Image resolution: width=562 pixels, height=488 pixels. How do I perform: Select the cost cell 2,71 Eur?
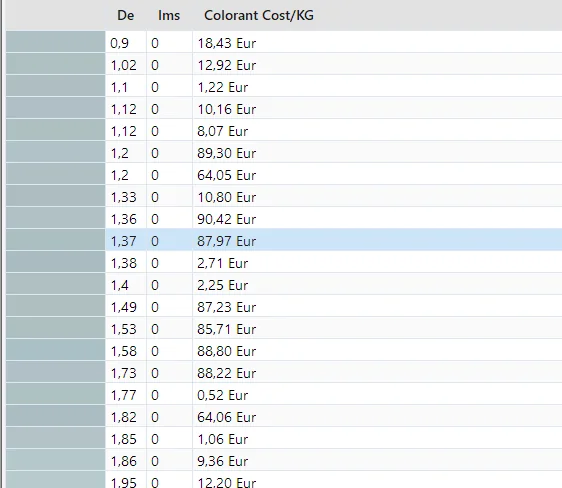click(223, 263)
